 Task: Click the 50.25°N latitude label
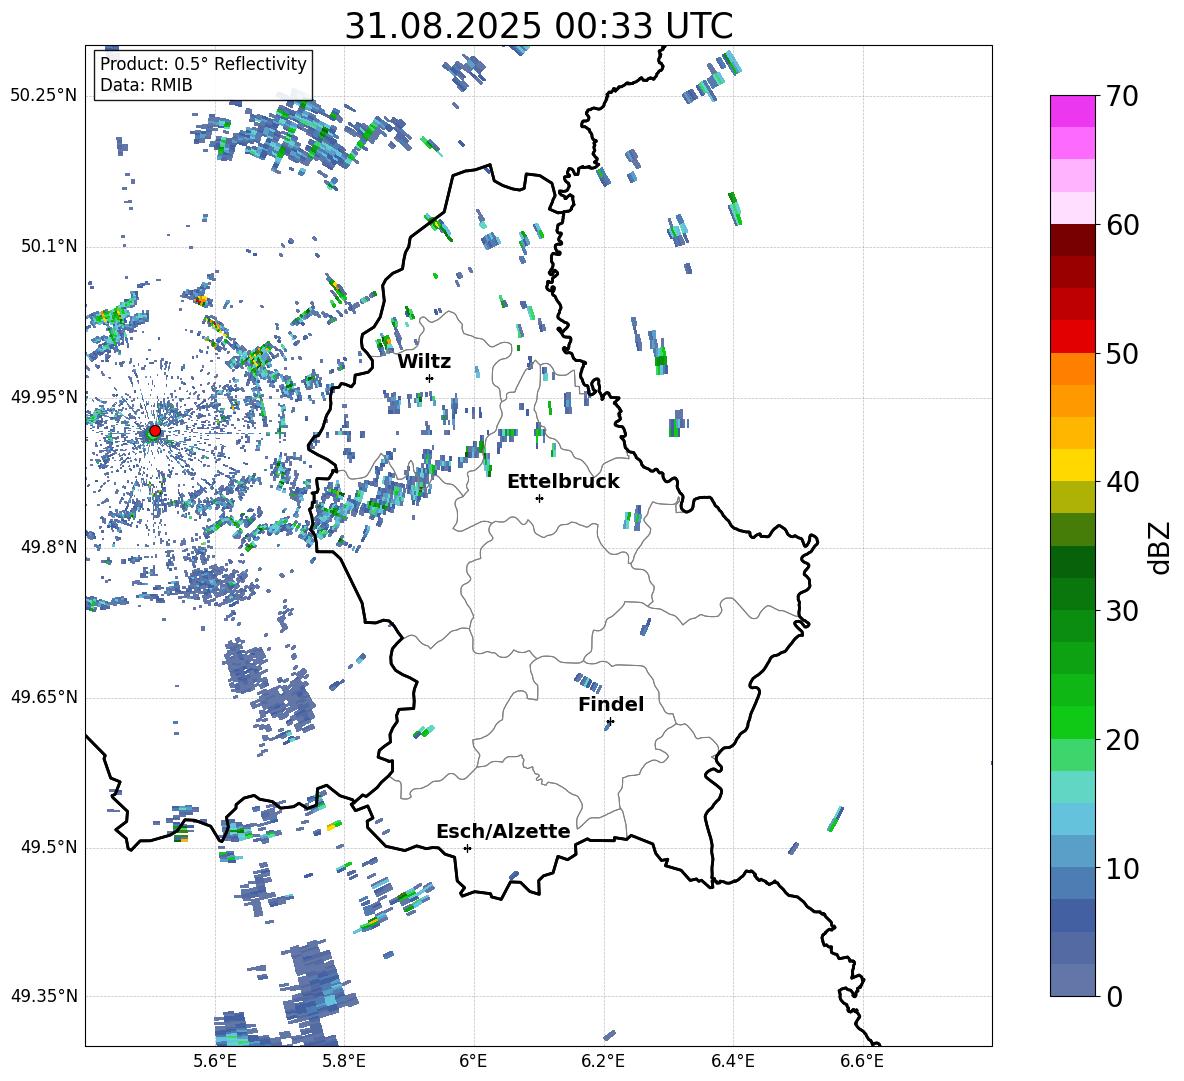coord(44,96)
